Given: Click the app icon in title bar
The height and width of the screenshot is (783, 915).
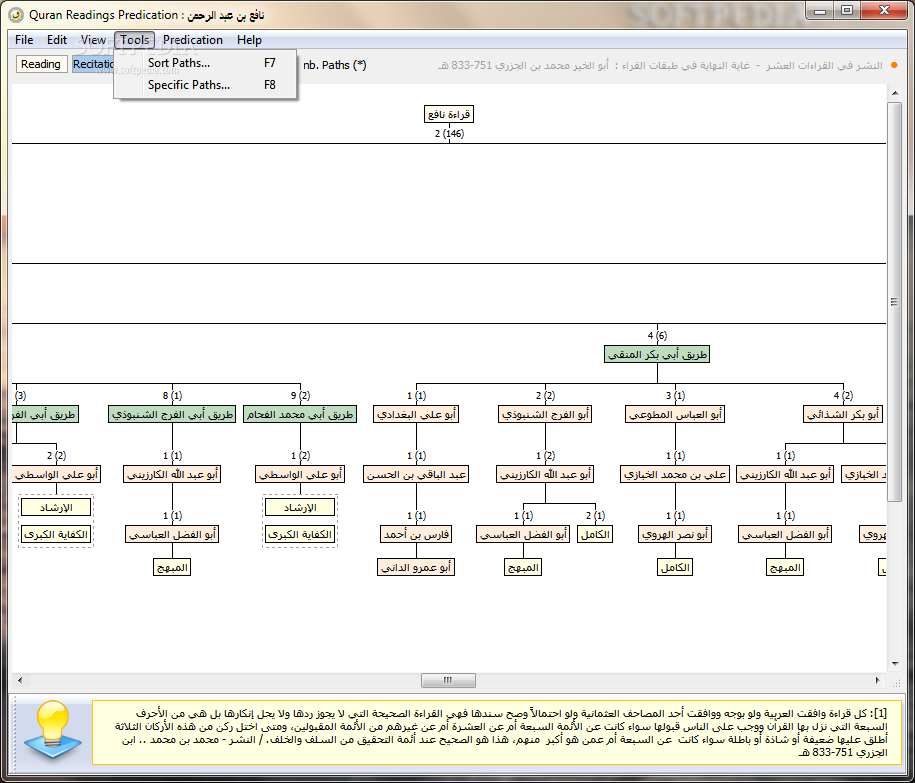Looking at the screenshot, I should (16, 15).
